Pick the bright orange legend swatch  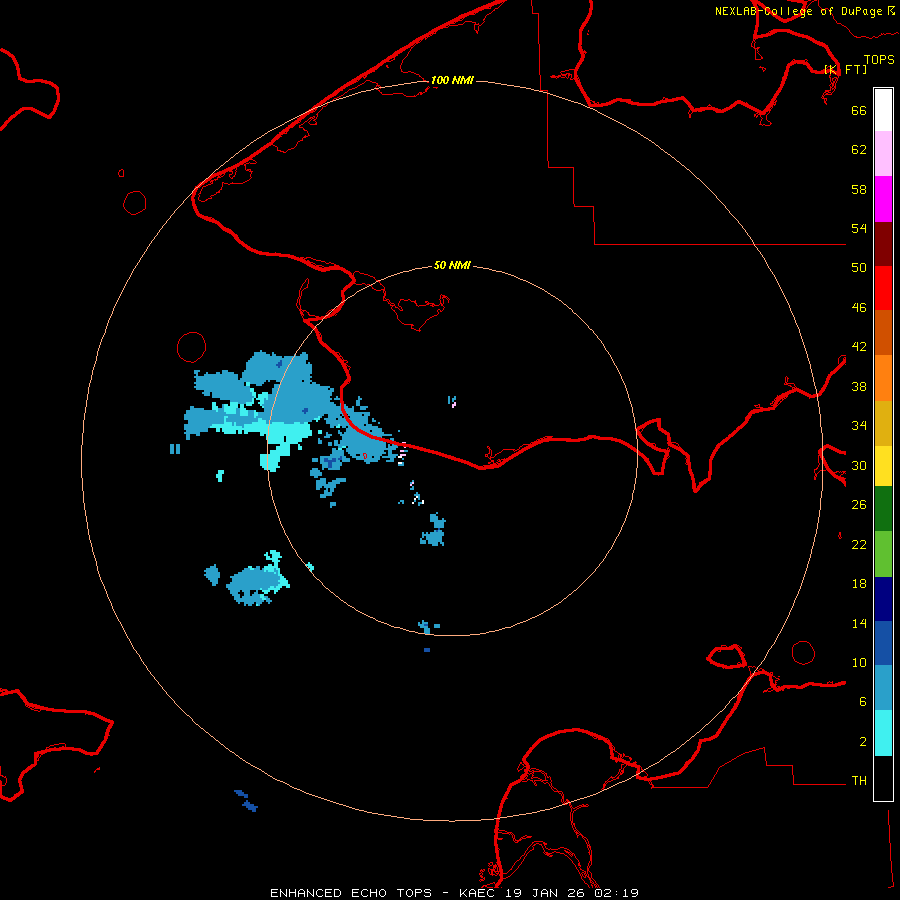883,378
